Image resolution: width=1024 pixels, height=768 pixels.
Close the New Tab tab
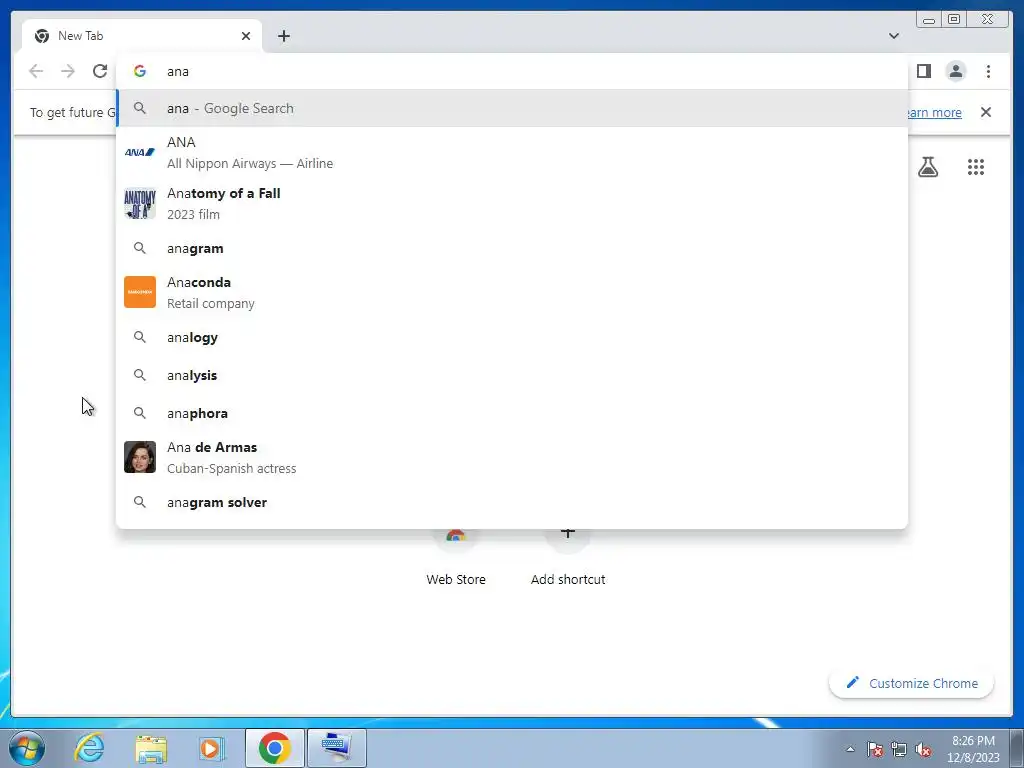click(x=246, y=36)
